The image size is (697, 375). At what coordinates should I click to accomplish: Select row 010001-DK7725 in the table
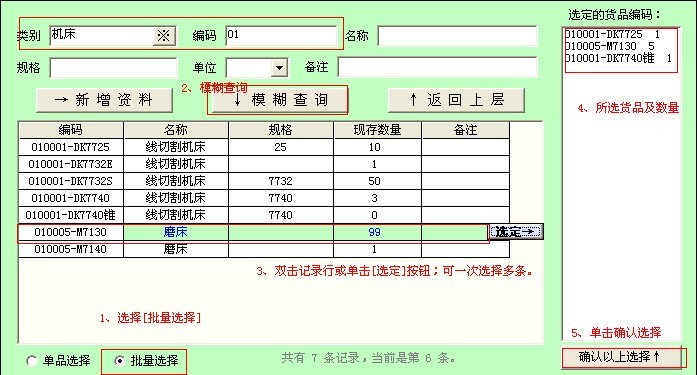click(264, 147)
